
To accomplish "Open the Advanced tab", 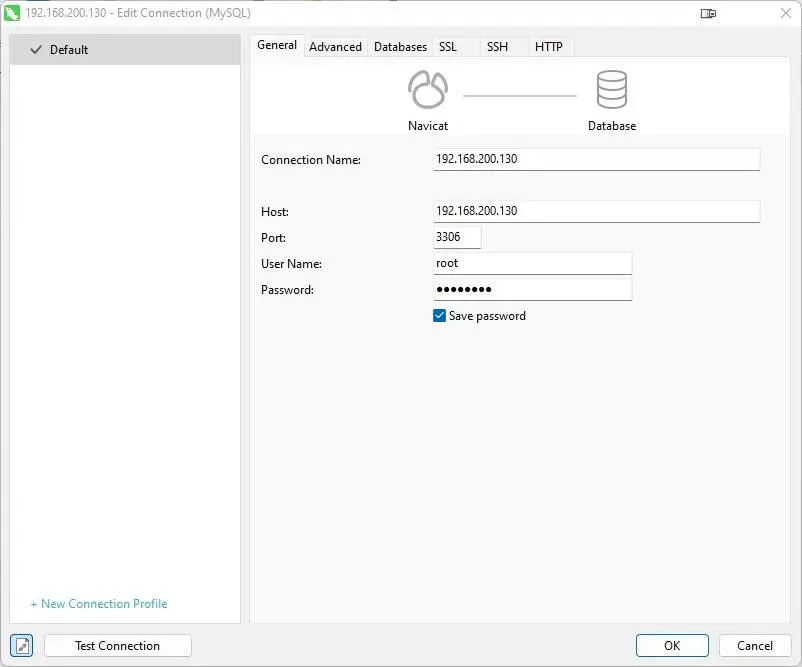I will pyautogui.click(x=335, y=47).
